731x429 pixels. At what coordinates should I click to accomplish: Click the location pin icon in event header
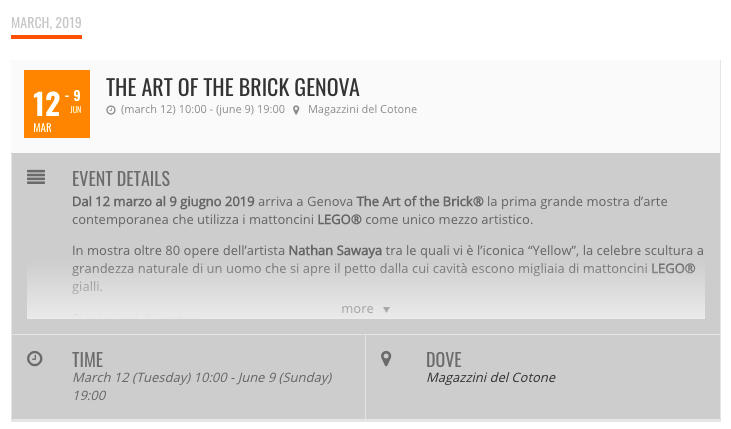296,110
